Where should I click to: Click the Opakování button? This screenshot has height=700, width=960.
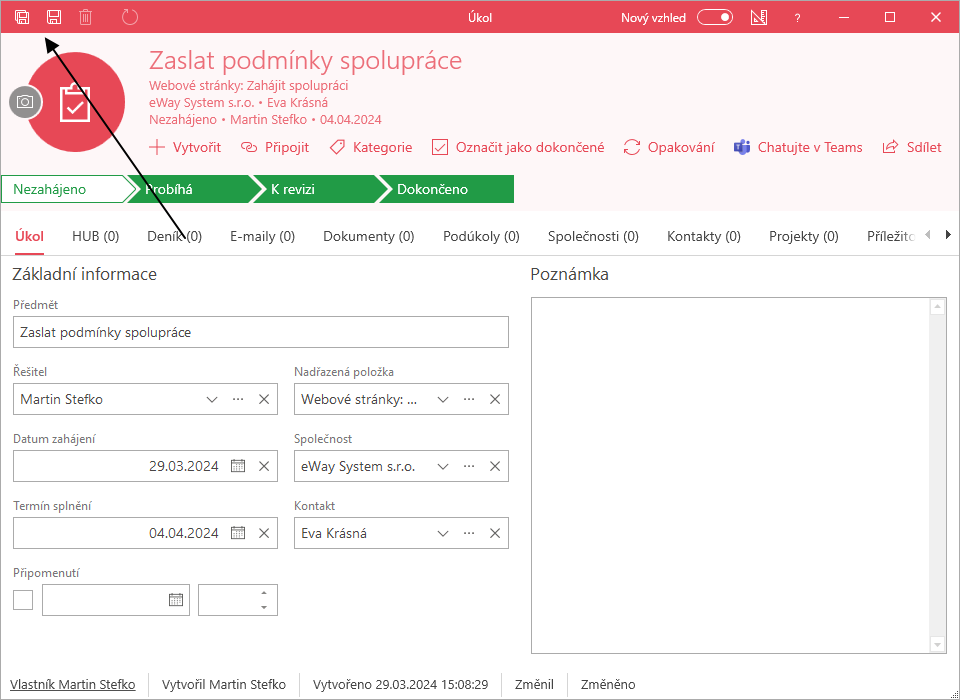[x=669, y=147]
